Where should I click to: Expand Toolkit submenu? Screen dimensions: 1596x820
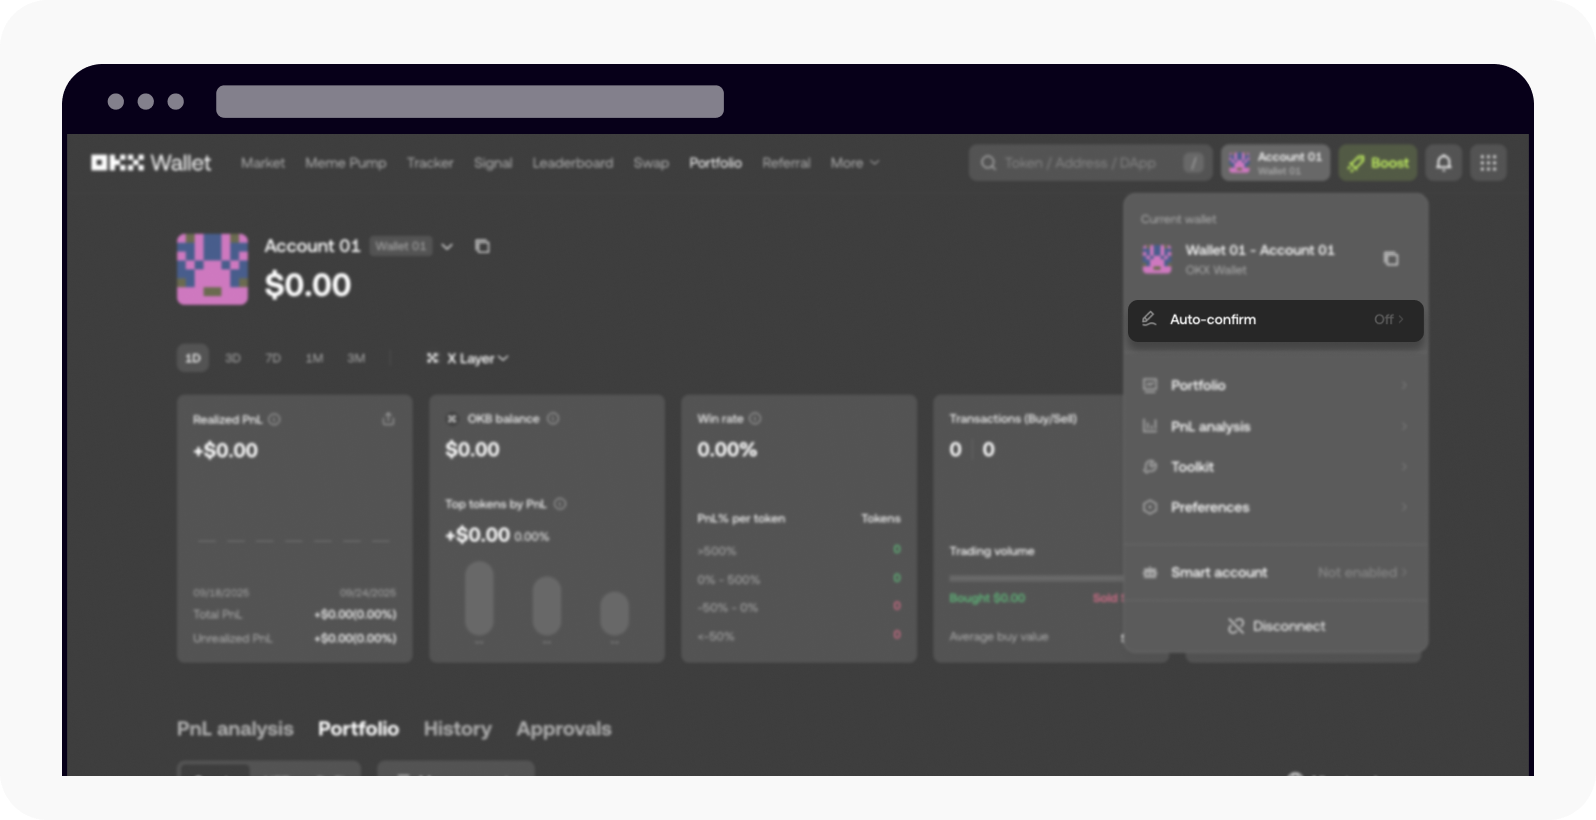coord(1404,467)
